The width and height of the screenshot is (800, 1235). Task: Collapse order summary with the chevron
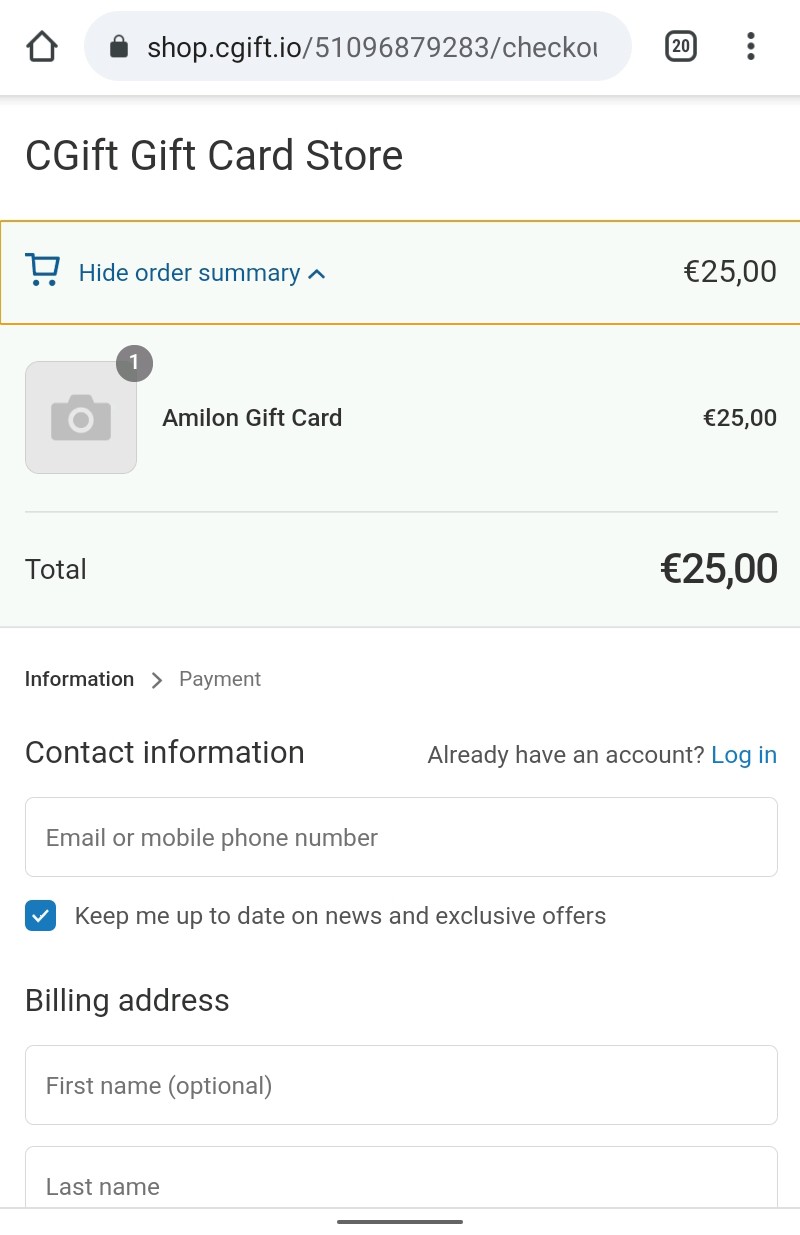click(x=317, y=274)
